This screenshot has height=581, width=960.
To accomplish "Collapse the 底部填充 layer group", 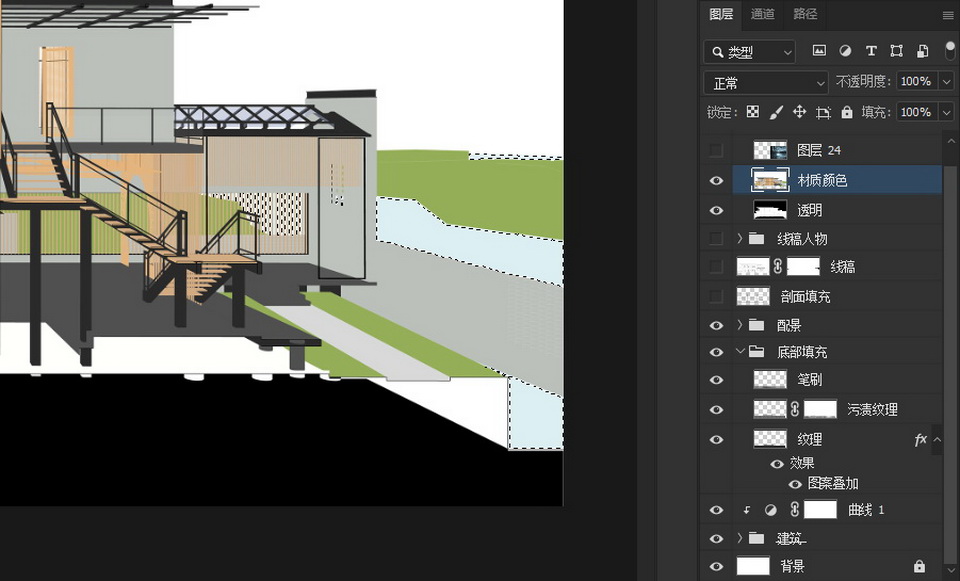I will coord(740,352).
